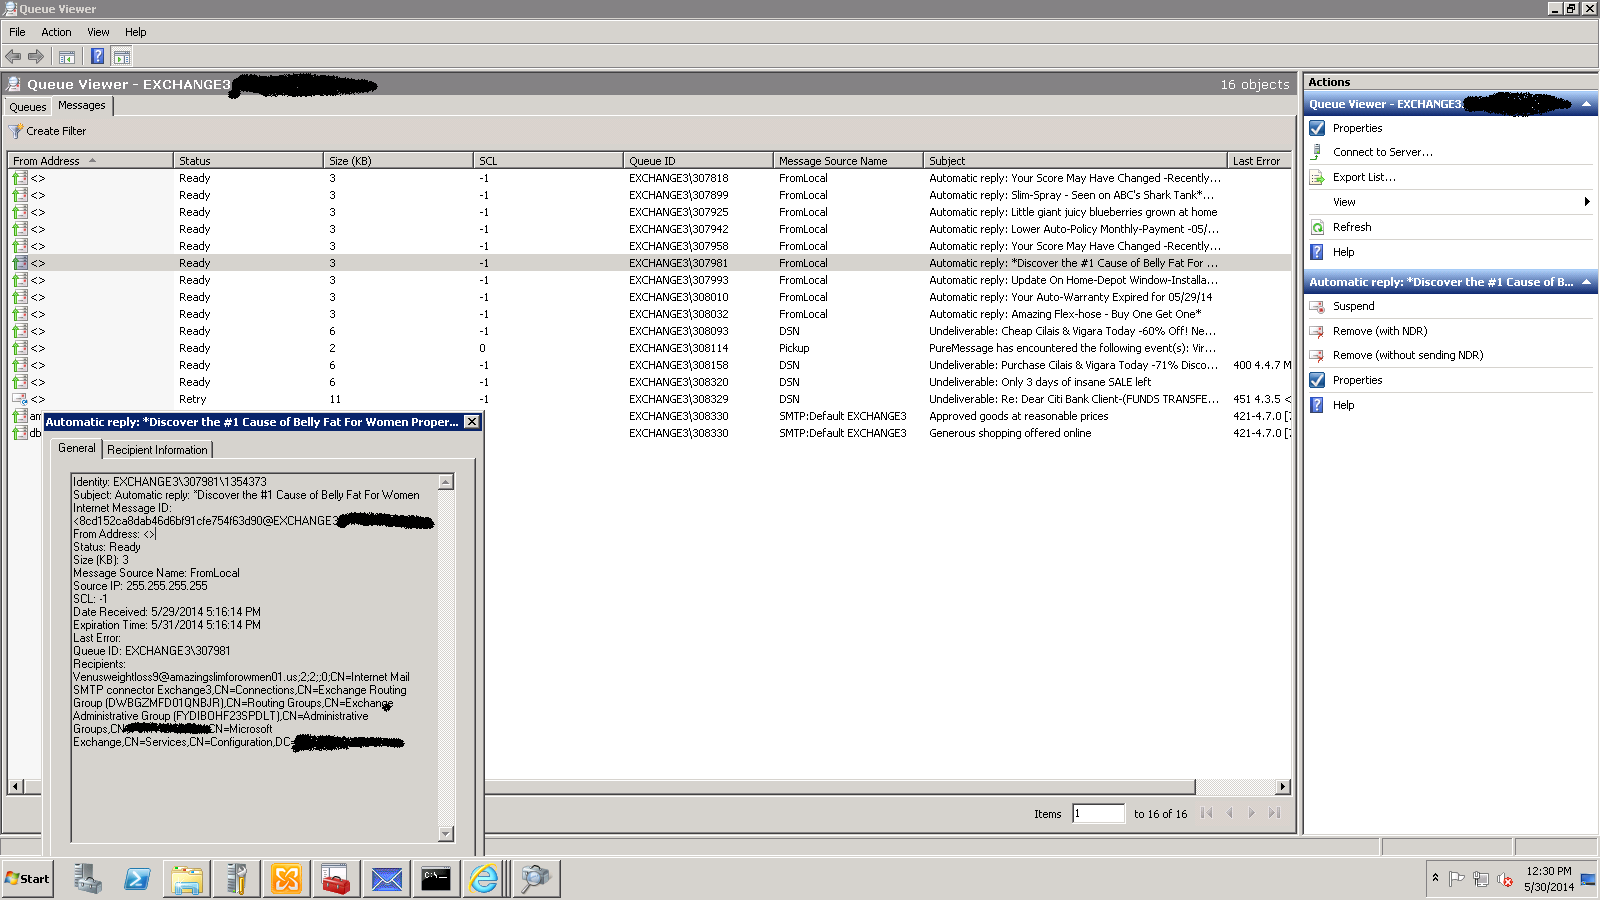The width and height of the screenshot is (1600, 900).
Task: Collapse the Queue Viewer actions section
Action: [x=1586, y=104]
